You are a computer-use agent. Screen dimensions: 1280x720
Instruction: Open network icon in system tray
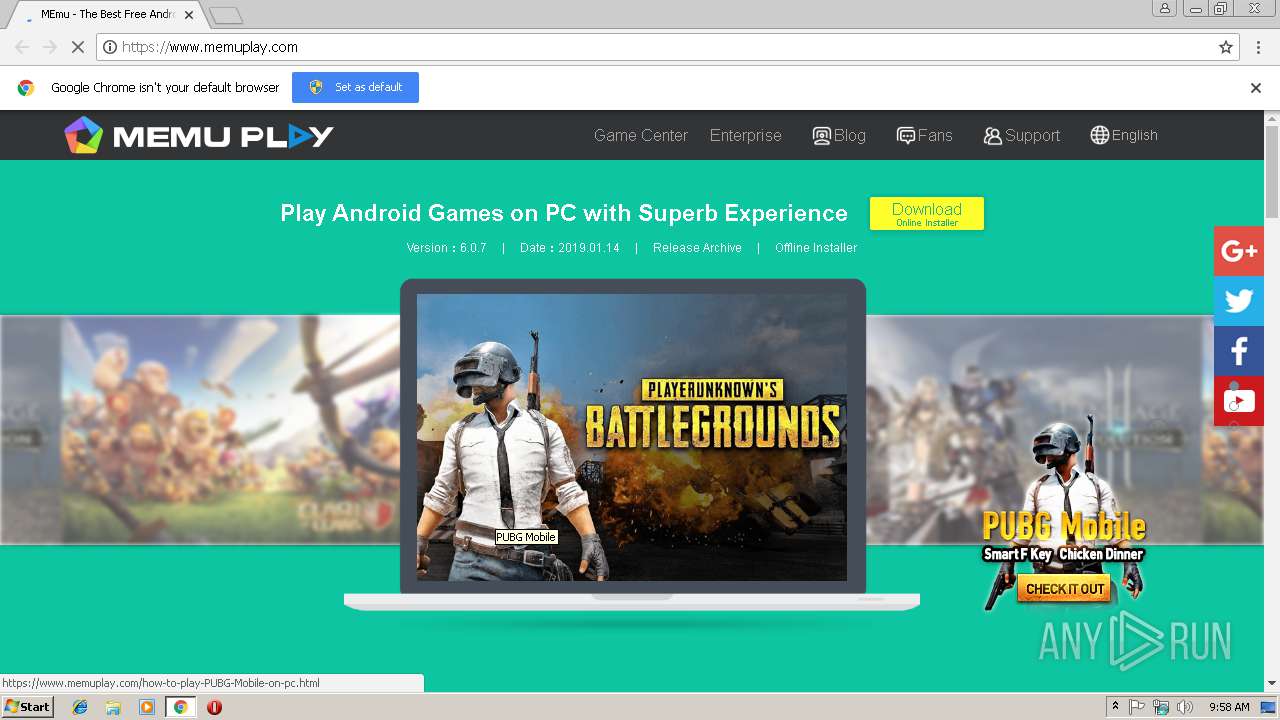tap(1161, 707)
